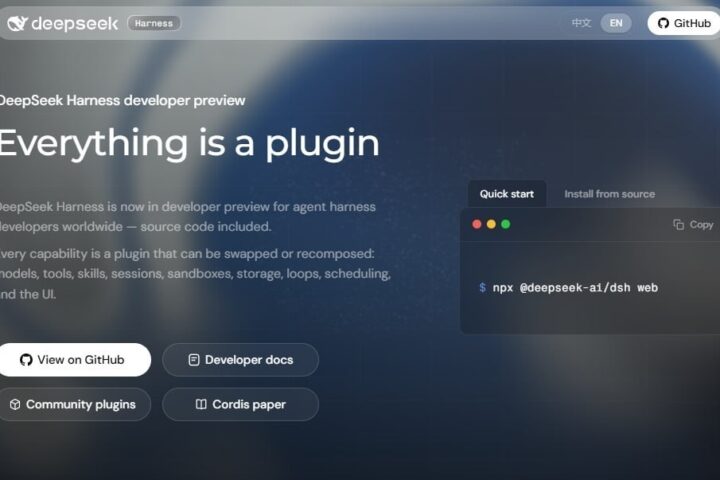The width and height of the screenshot is (720, 480).
Task: Click the copy clipboard icon
Action: click(x=678, y=225)
